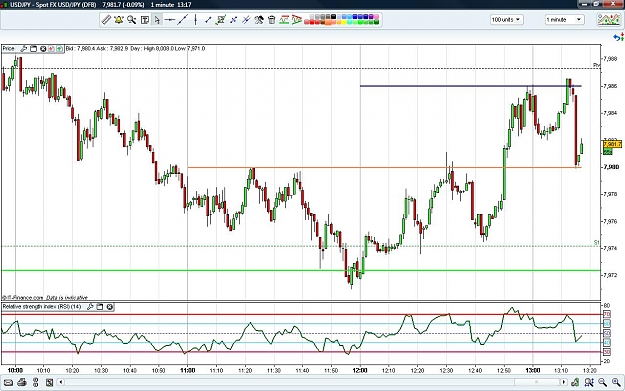Click the RSI 30 level label
Viewport: 625px width, 391px height.
(x=607, y=352)
